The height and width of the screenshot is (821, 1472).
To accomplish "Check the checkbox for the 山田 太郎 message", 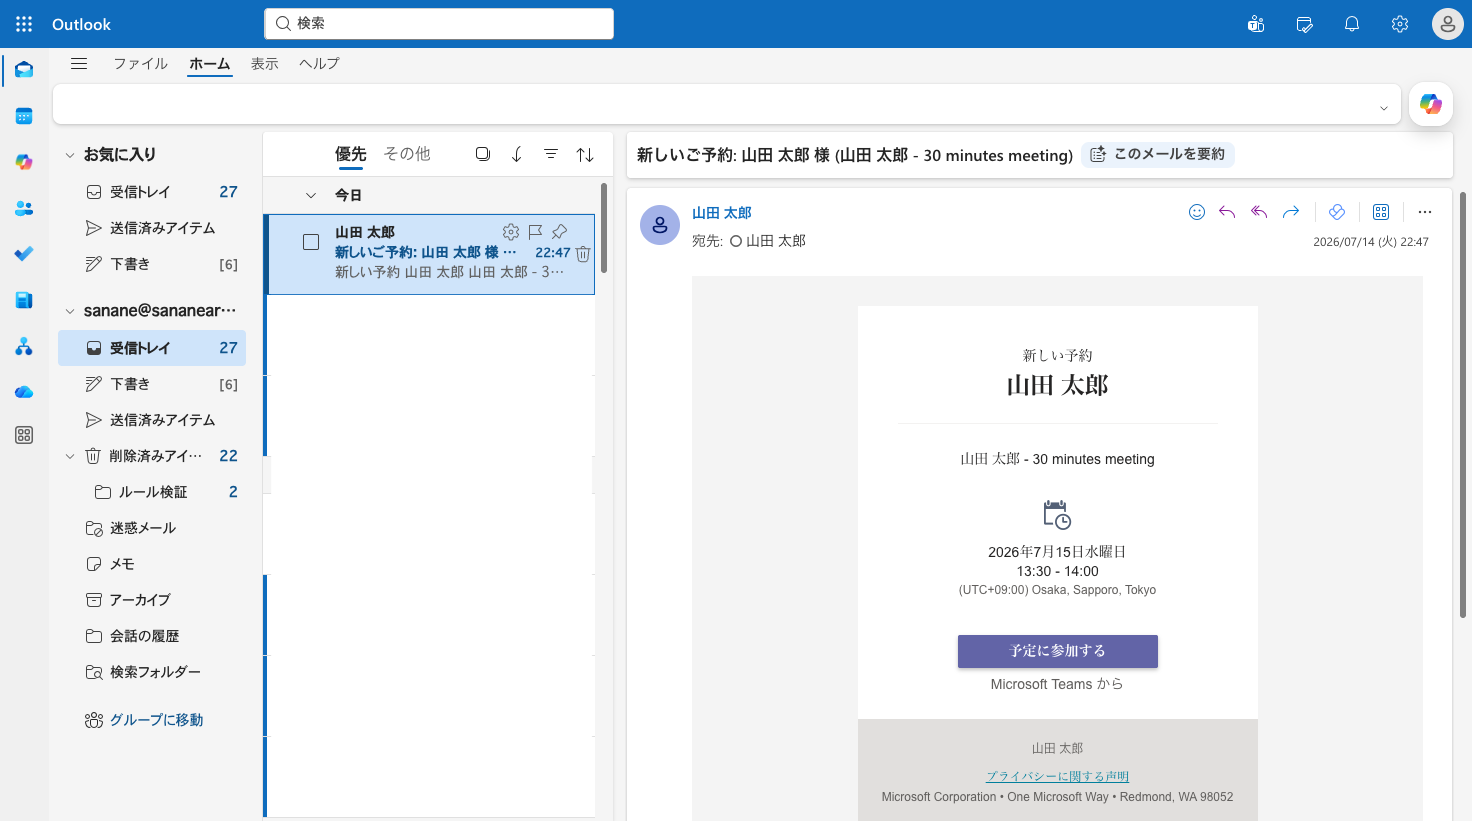I will pos(311,242).
